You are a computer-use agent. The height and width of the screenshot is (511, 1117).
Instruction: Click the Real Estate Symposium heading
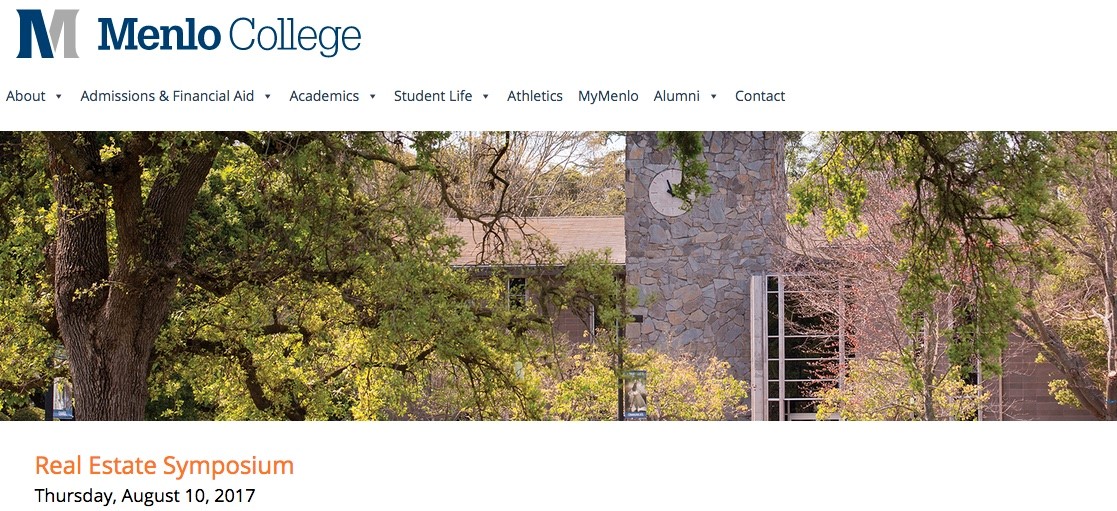165,466
